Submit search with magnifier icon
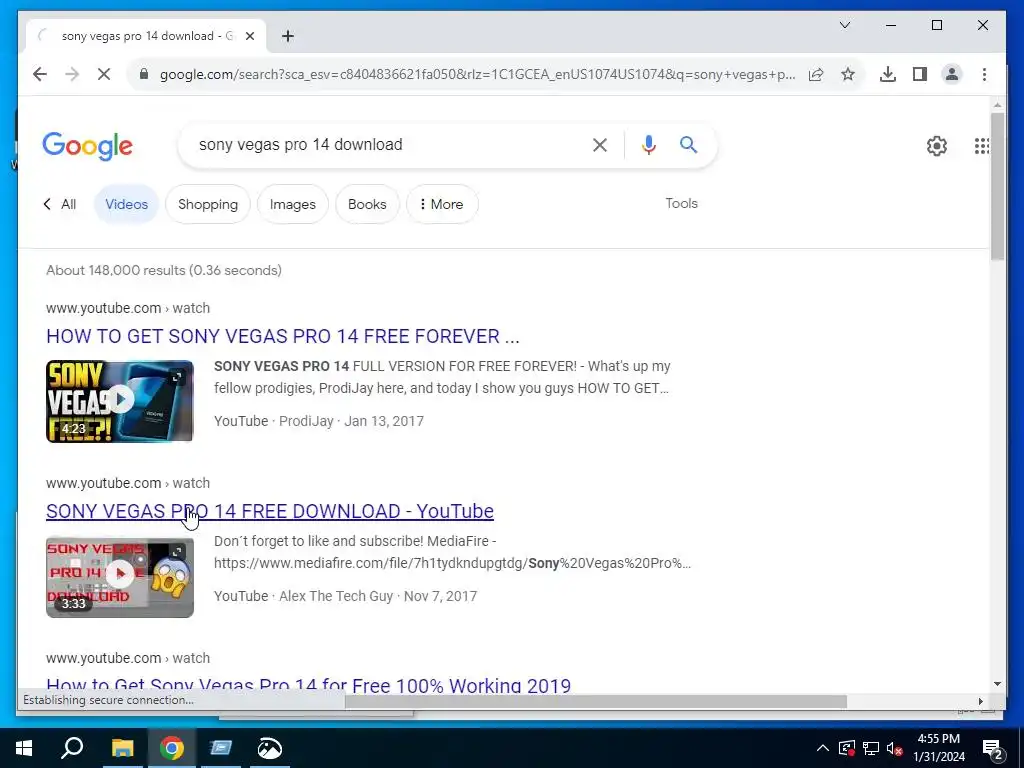The width and height of the screenshot is (1024, 768). coord(688,144)
